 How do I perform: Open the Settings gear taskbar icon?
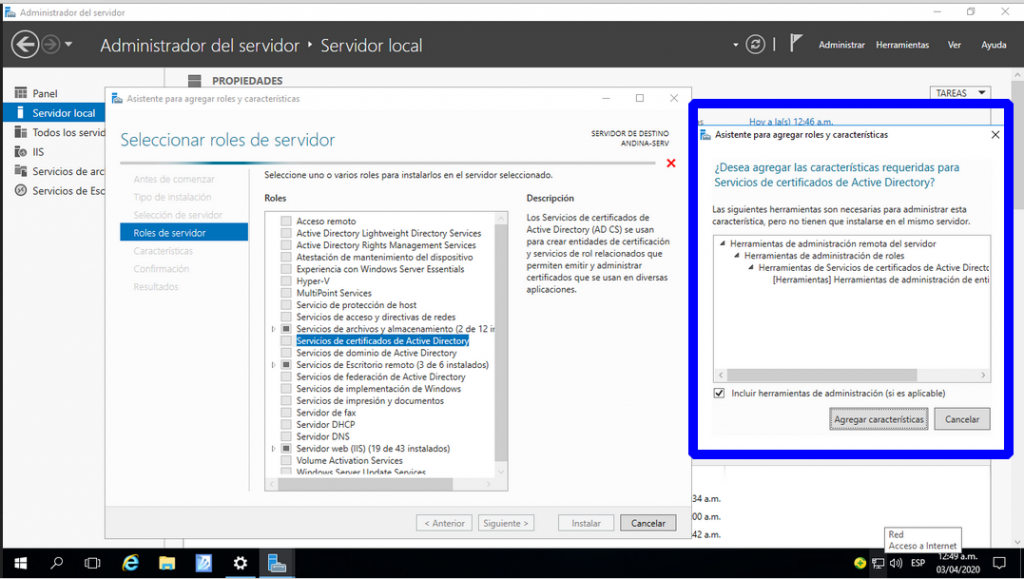click(240, 563)
